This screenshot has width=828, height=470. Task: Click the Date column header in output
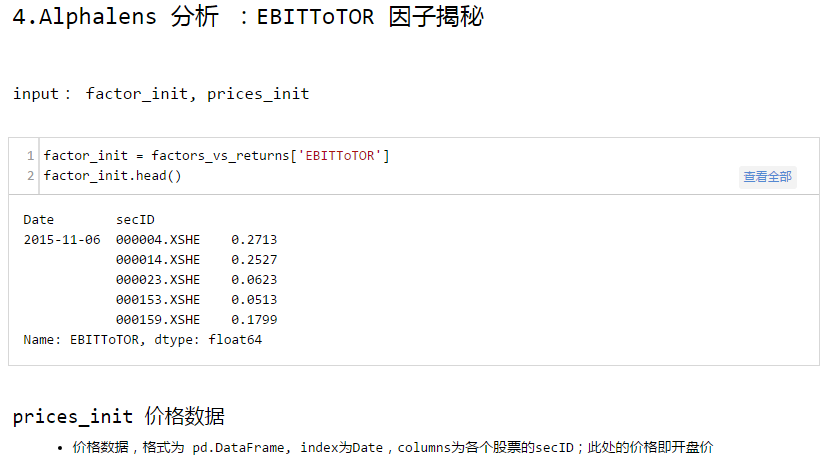point(39,220)
